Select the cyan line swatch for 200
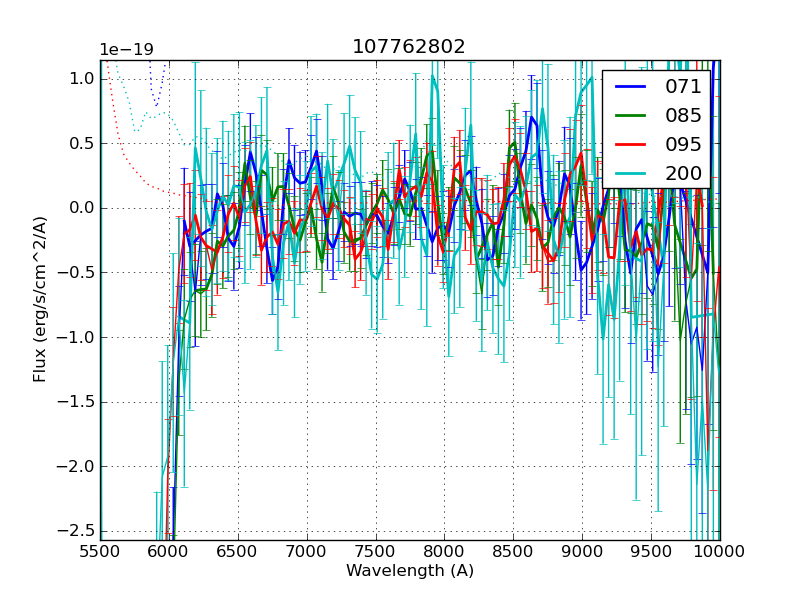The image size is (800, 600). point(630,173)
